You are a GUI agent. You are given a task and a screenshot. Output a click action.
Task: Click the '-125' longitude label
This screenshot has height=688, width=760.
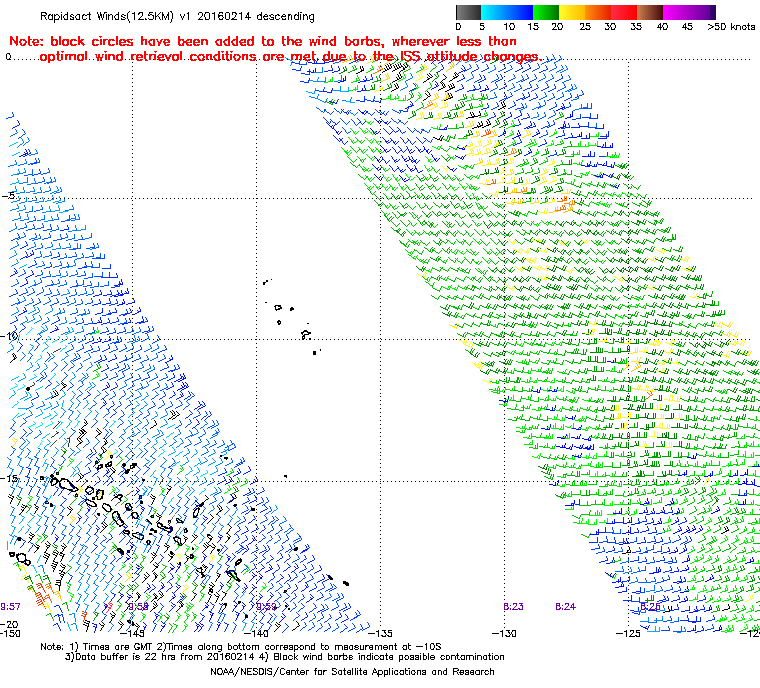click(628, 633)
